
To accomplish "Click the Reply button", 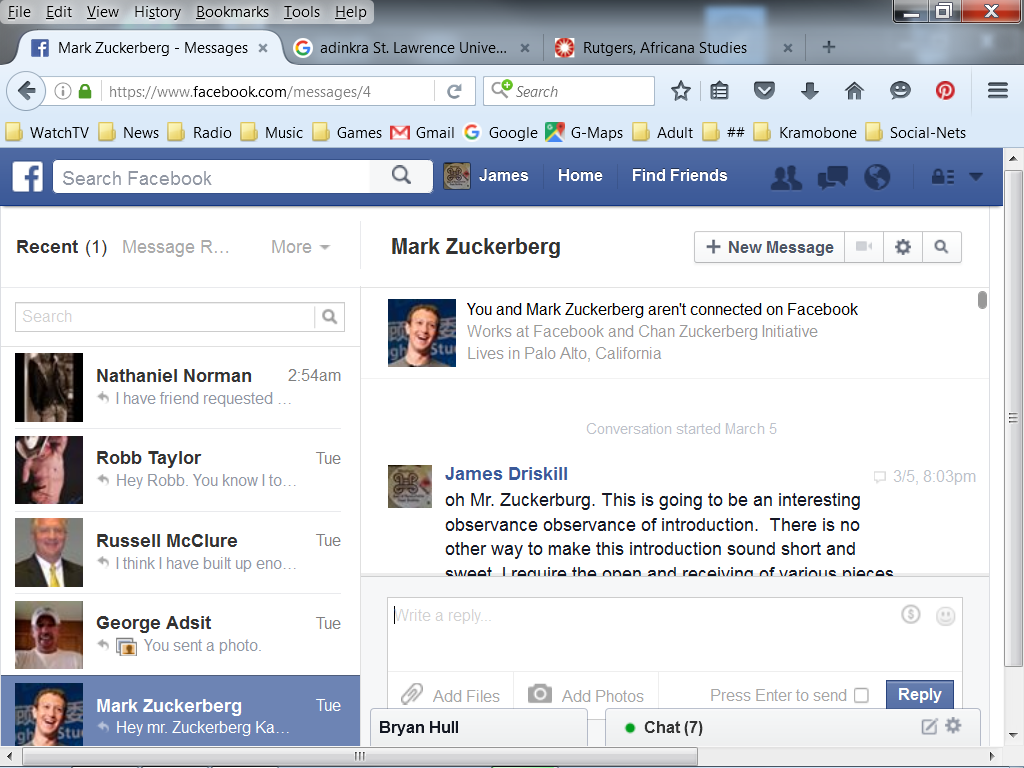I will coord(920,694).
